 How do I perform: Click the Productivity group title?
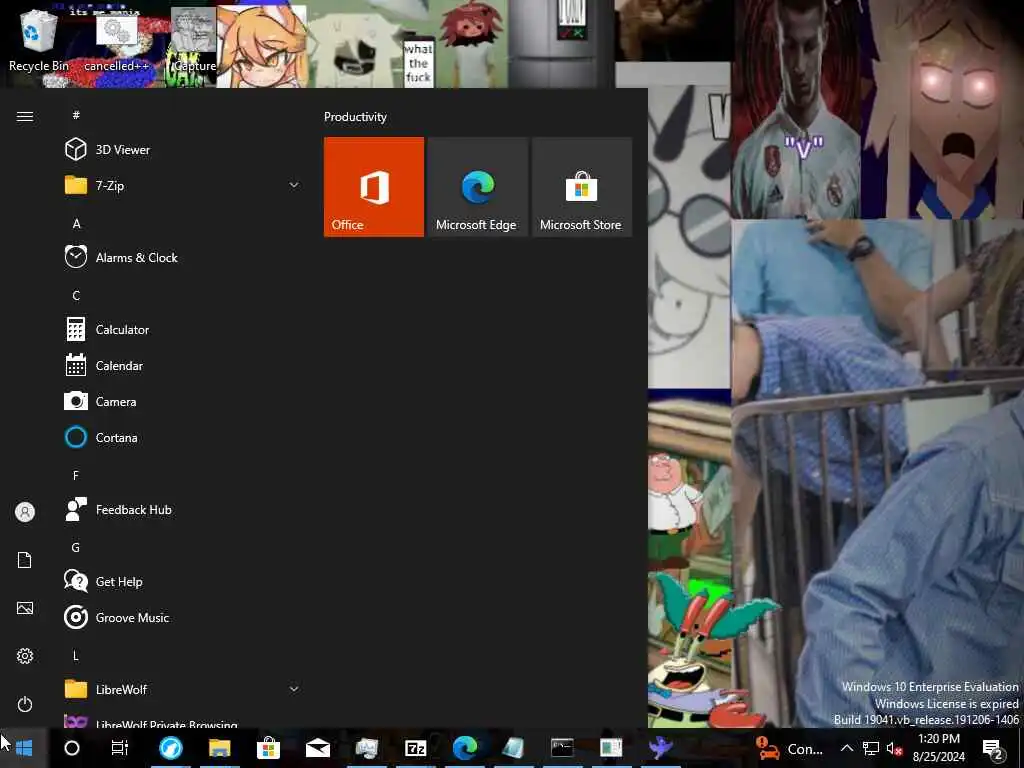click(x=355, y=117)
